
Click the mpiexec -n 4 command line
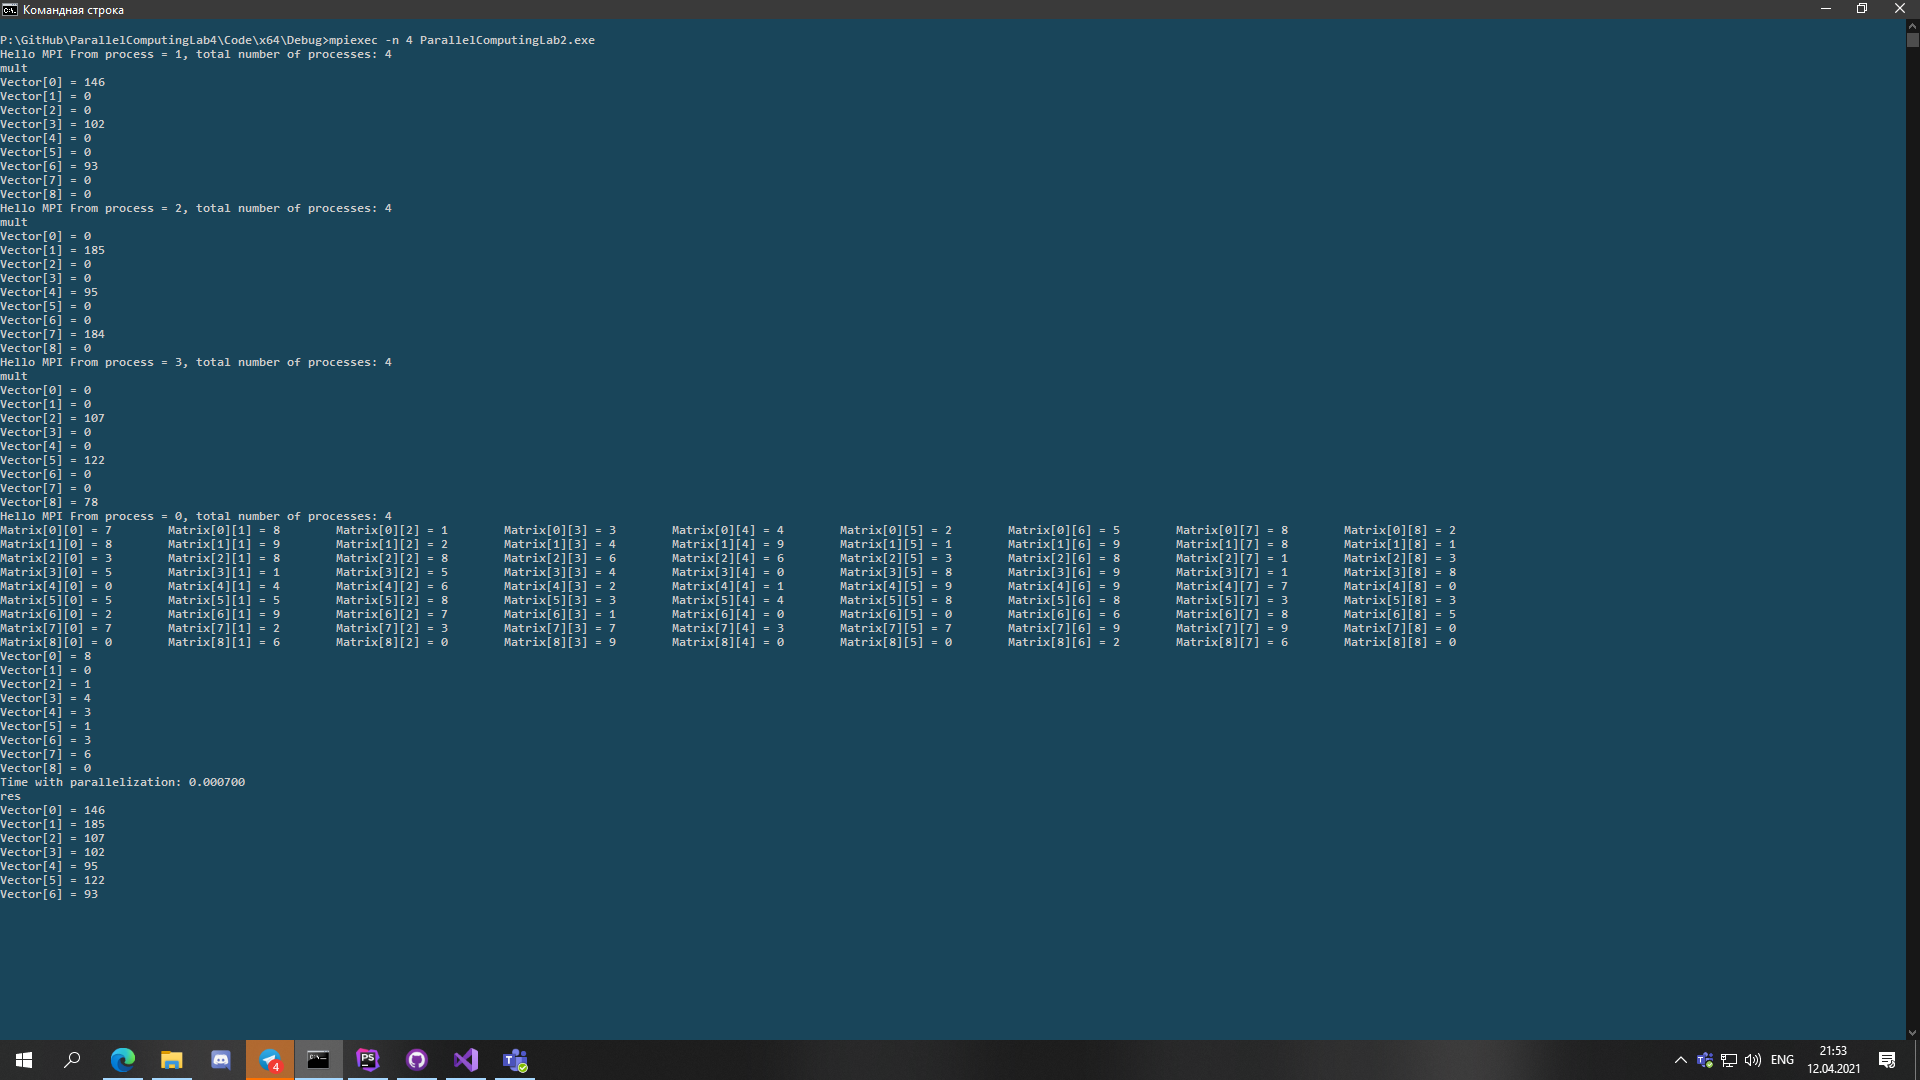tap(298, 40)
